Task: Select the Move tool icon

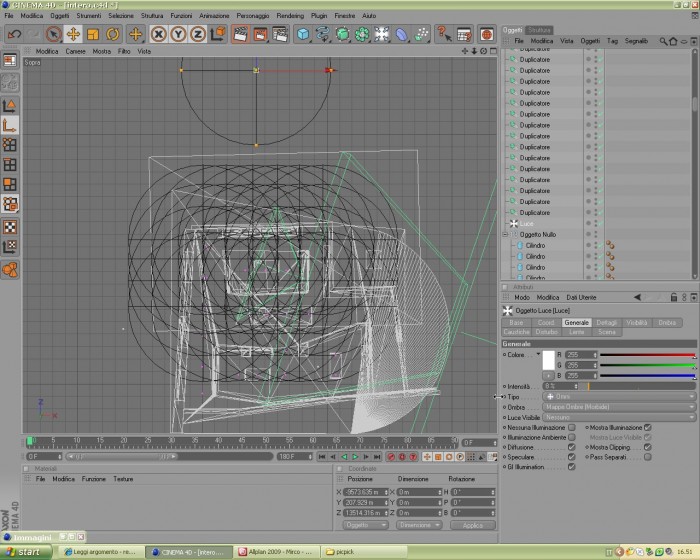Action: click(x=73, y=34)
